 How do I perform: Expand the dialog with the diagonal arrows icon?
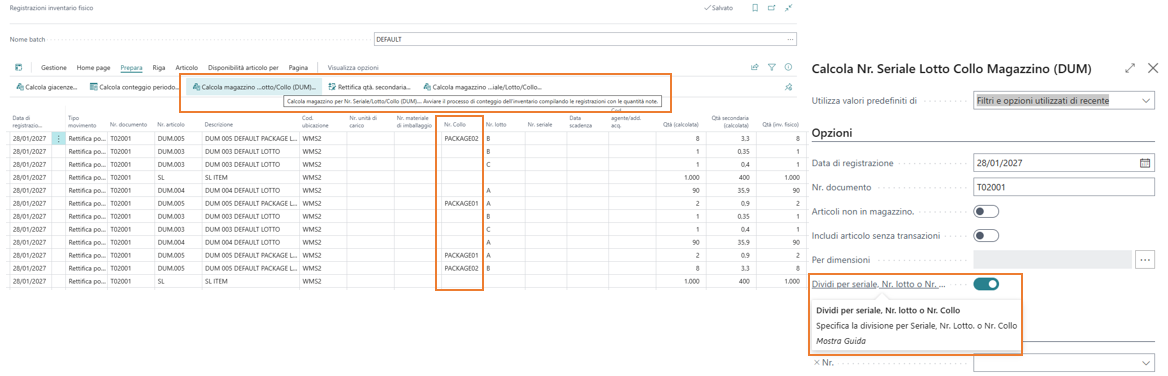[1130, 68]
